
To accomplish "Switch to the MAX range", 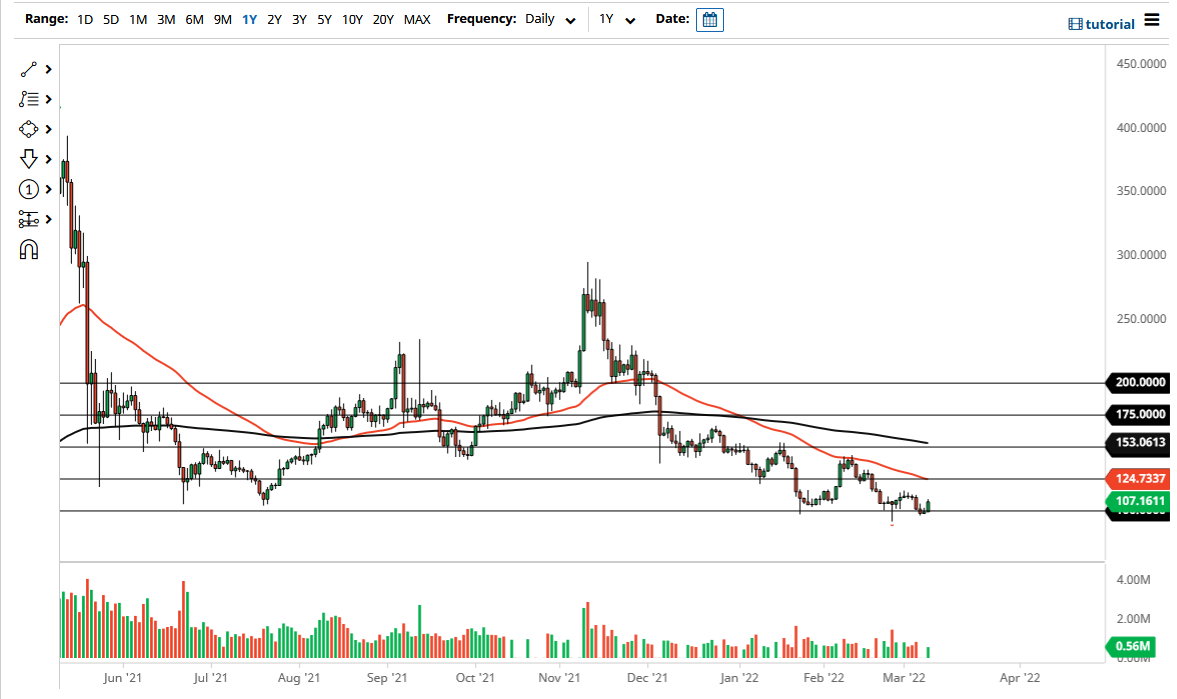I will [x=417, y=18].
